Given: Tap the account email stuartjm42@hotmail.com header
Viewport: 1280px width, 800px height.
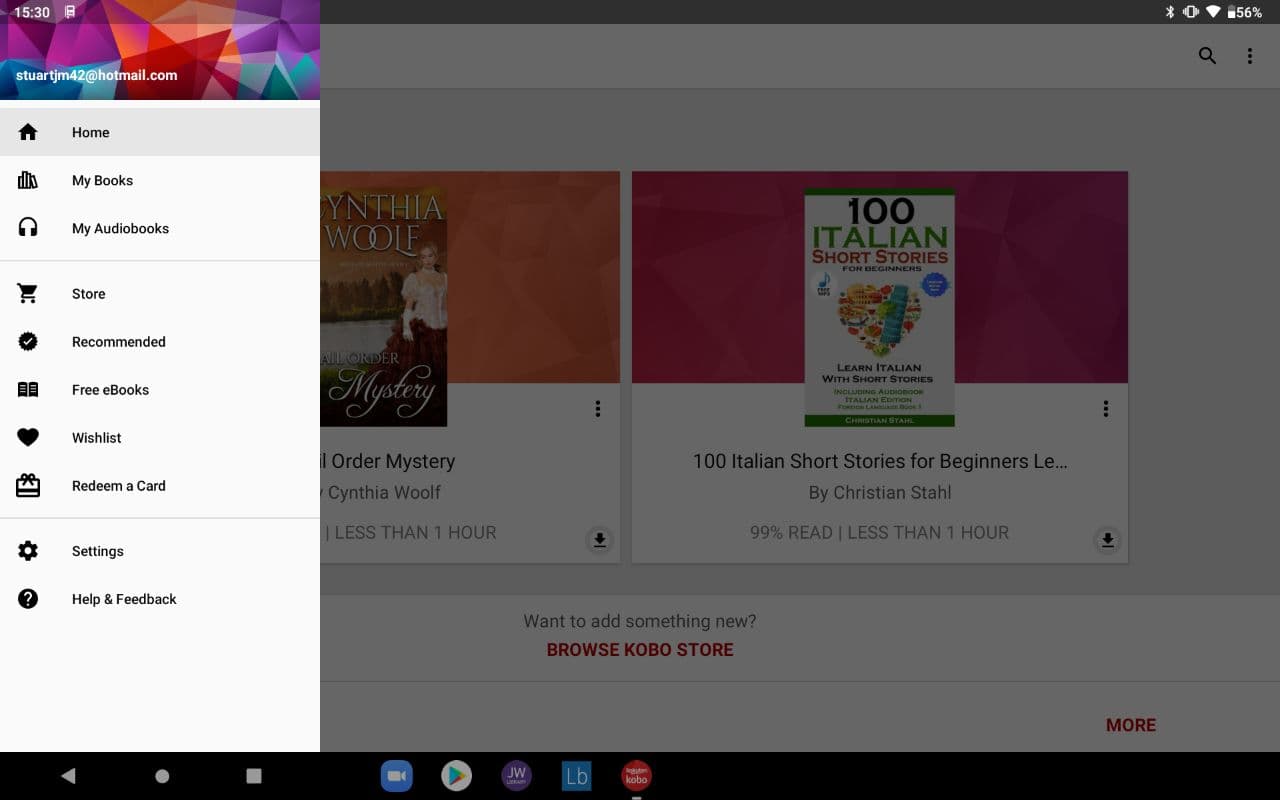Looking at the screenshot, I should point(97,75).
